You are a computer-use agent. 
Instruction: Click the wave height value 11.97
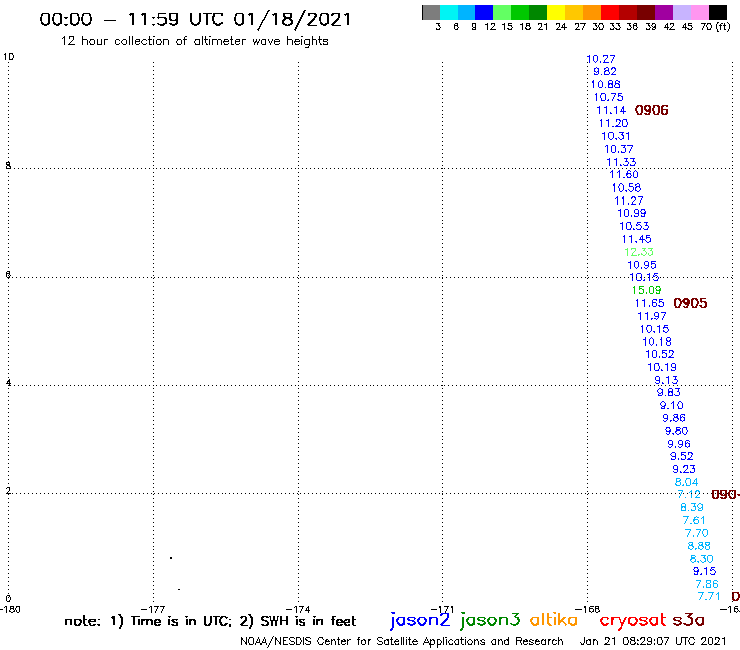tap(652, 316)
